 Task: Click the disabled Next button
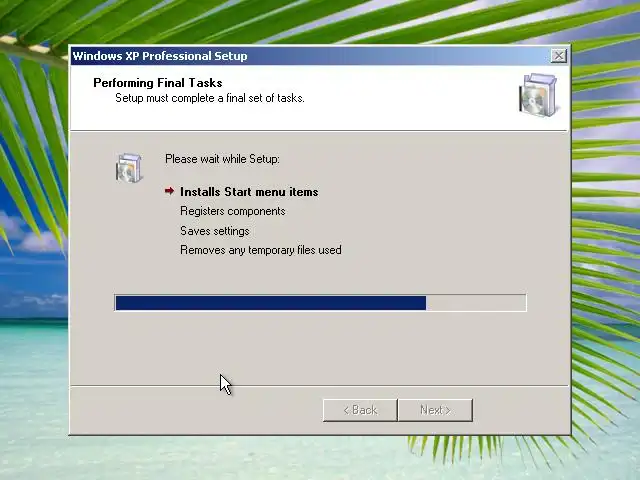tap(435, 410)
